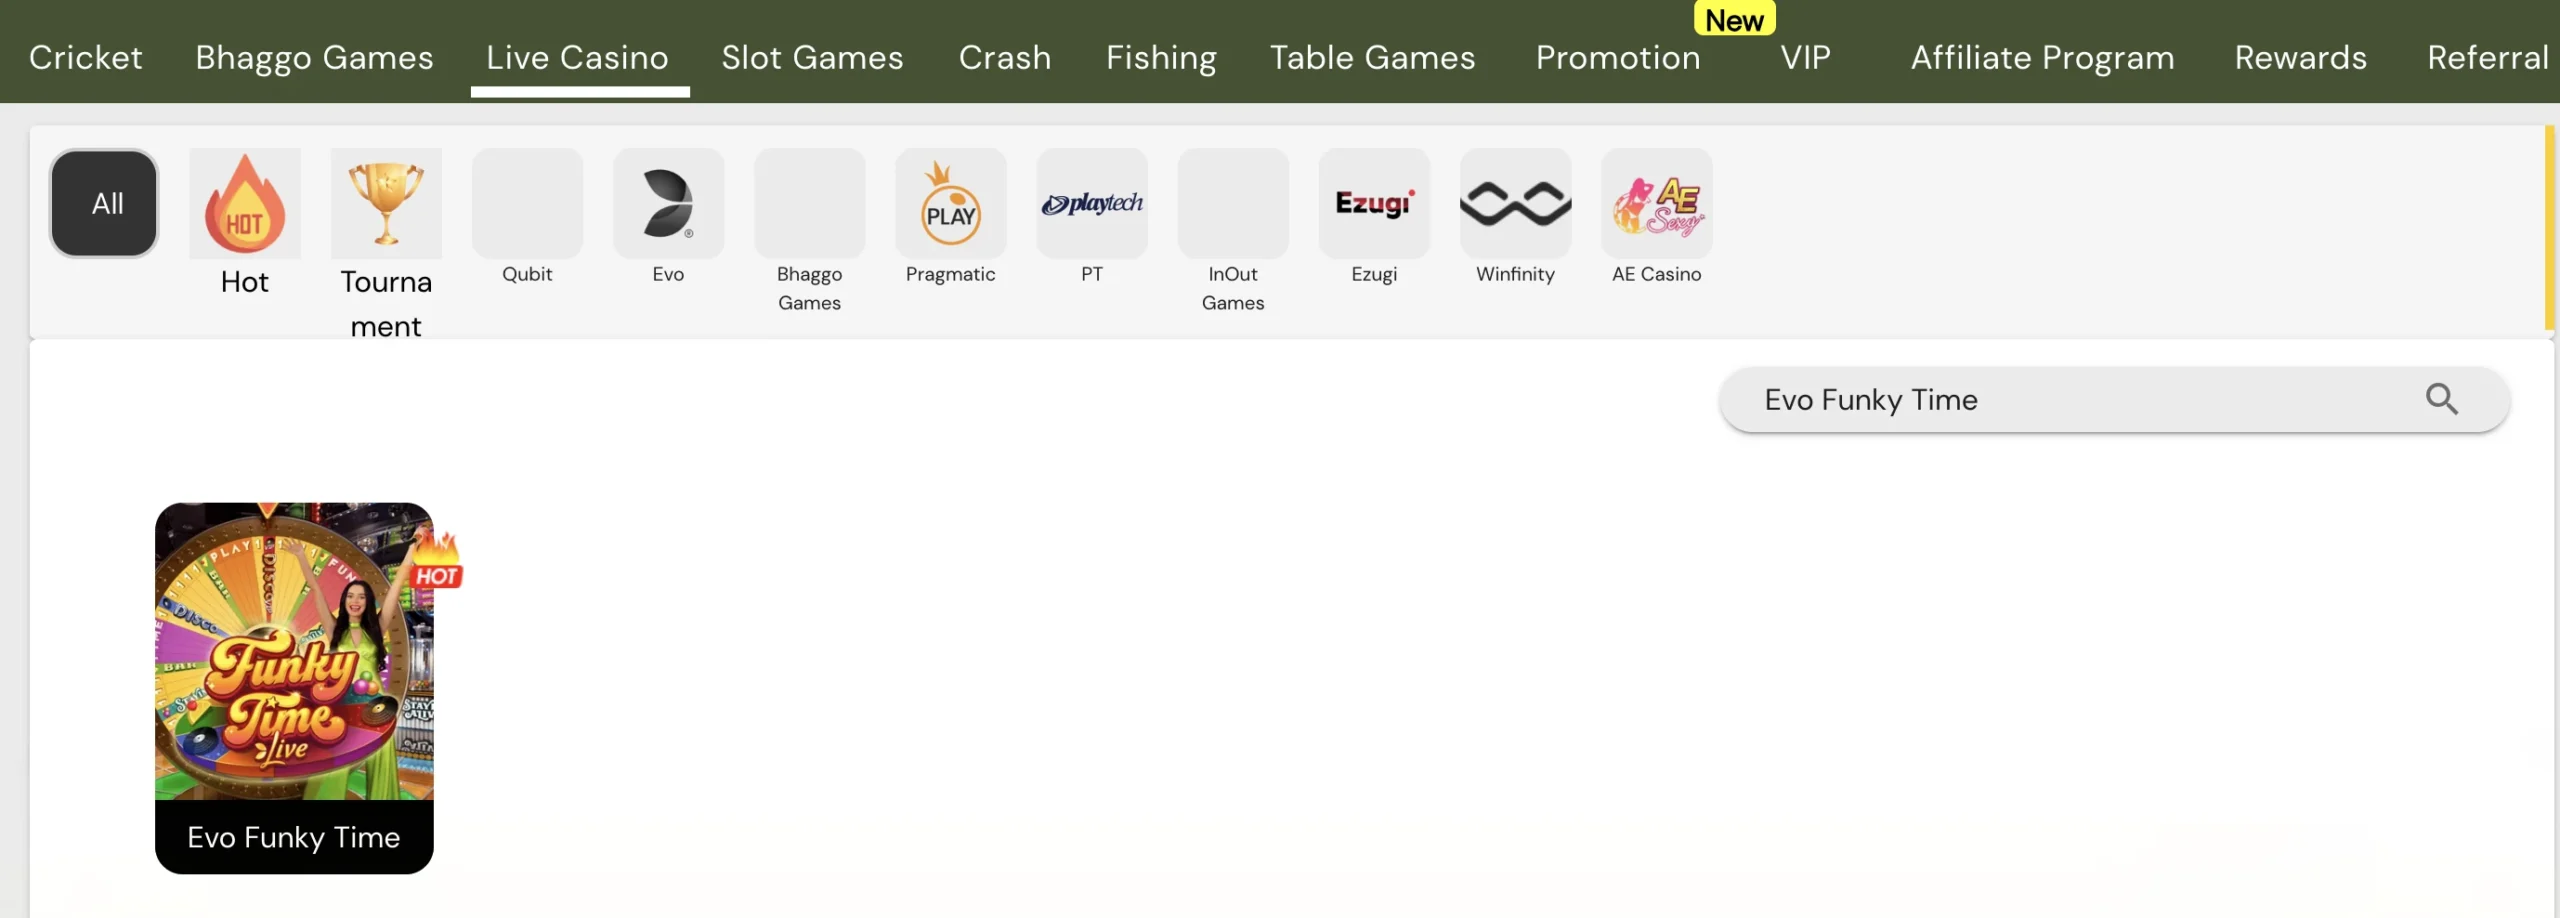Viewport: 2560px width, 918px height.
Task: Click the search magnifier icon
Action: click(x=2441, y=399)
